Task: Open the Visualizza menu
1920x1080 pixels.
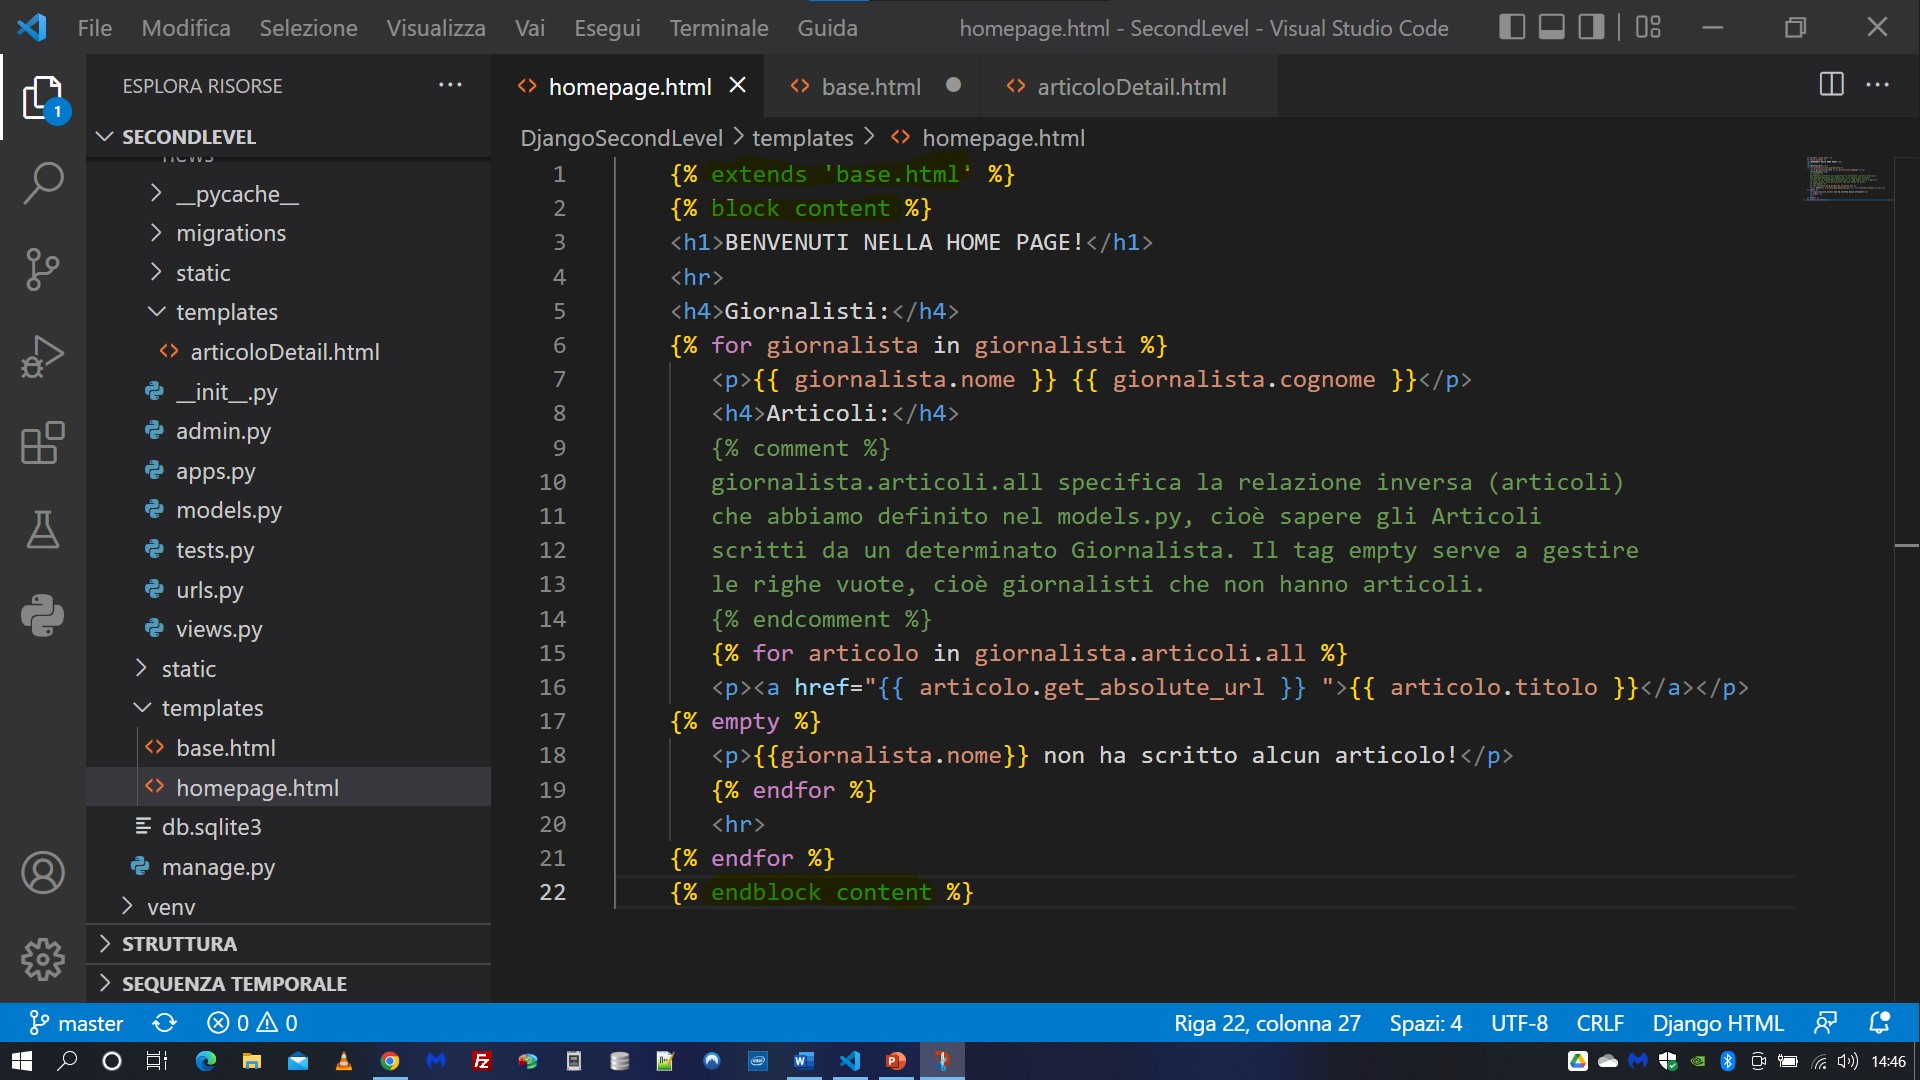Action: coord(436,28)
